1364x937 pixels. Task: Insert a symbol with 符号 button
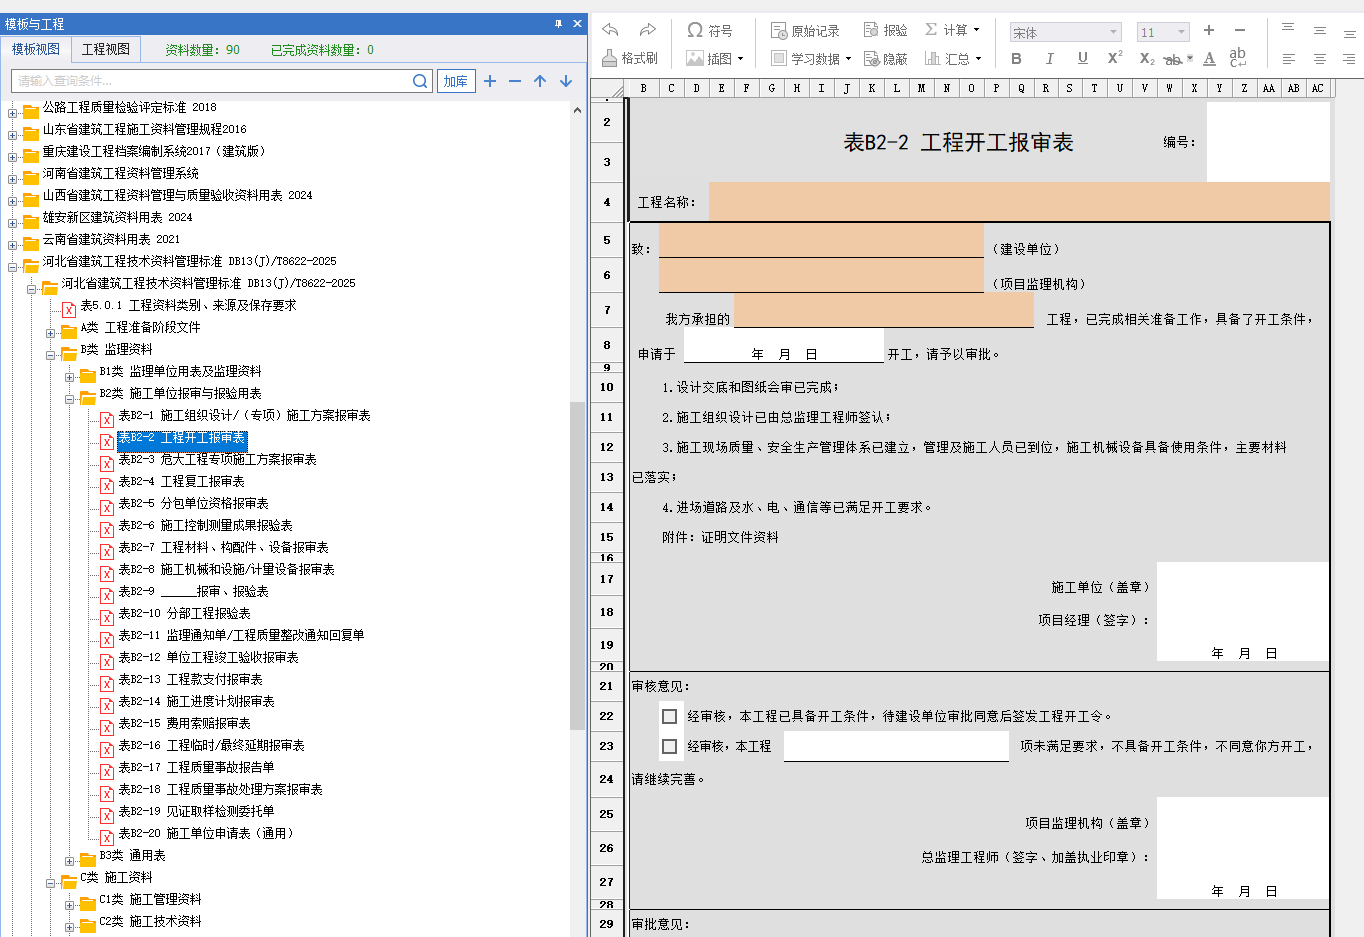[x=709, y=30]
